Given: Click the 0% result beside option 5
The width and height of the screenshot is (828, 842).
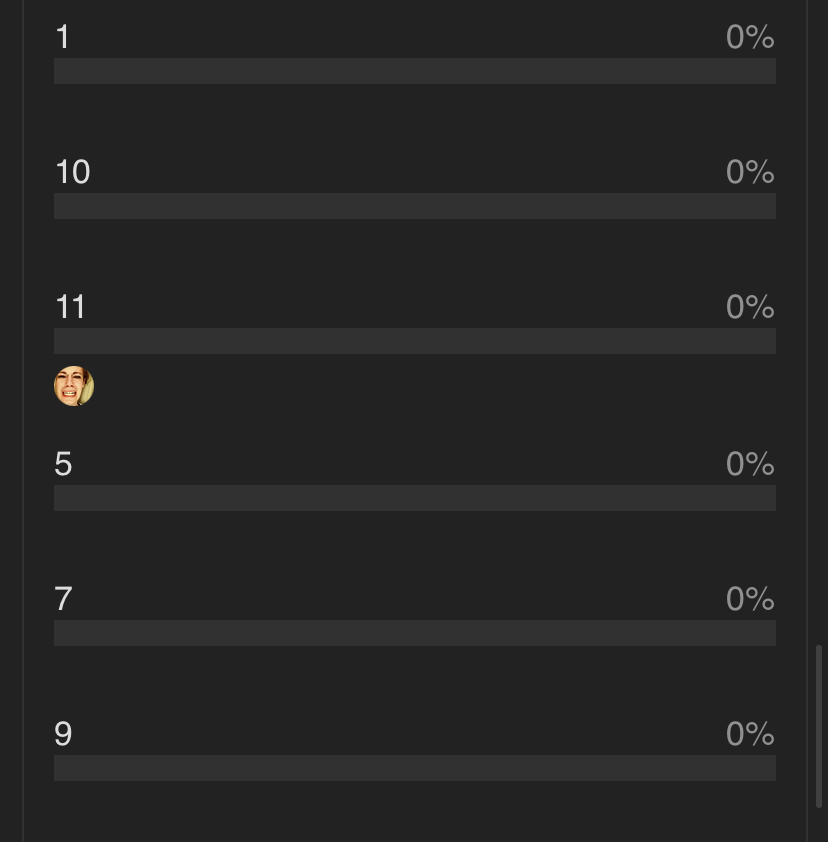Looking at the screenshot, I should pyautogui.click(x=750, y=463).
